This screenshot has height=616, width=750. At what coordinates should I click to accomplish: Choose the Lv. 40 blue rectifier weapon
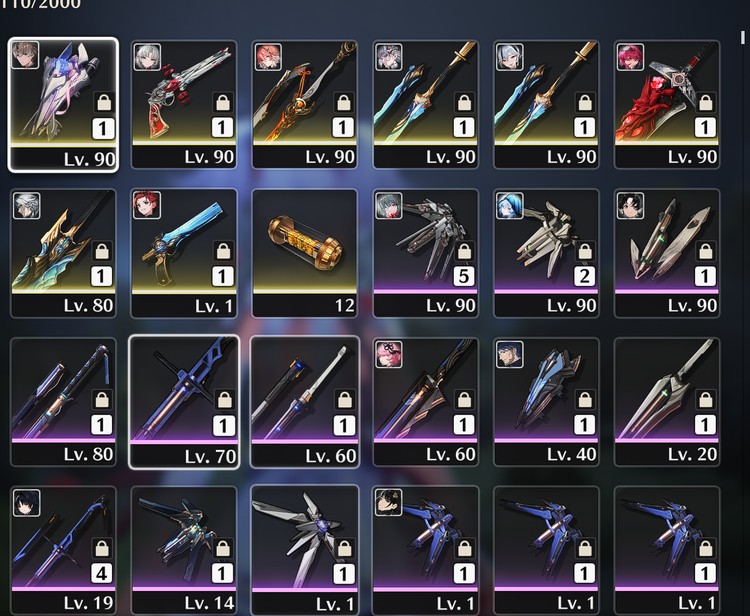click(546, 402)
